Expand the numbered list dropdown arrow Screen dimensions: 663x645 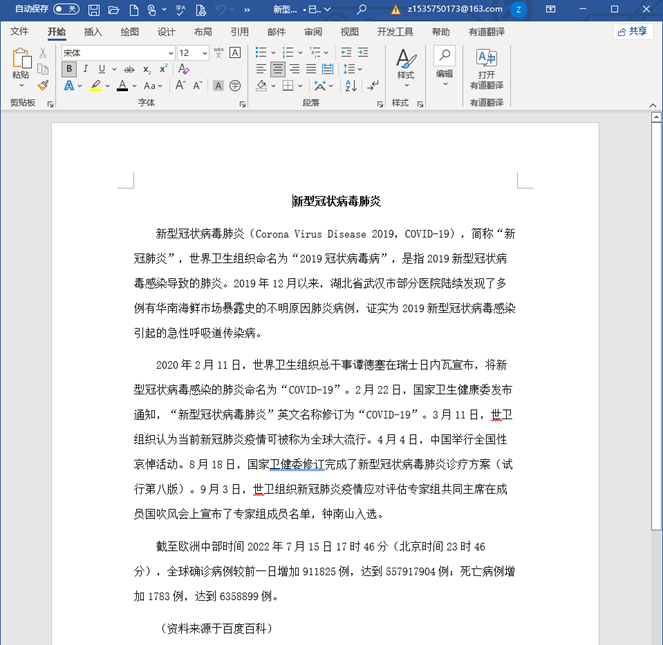click(x=300, y=53)
